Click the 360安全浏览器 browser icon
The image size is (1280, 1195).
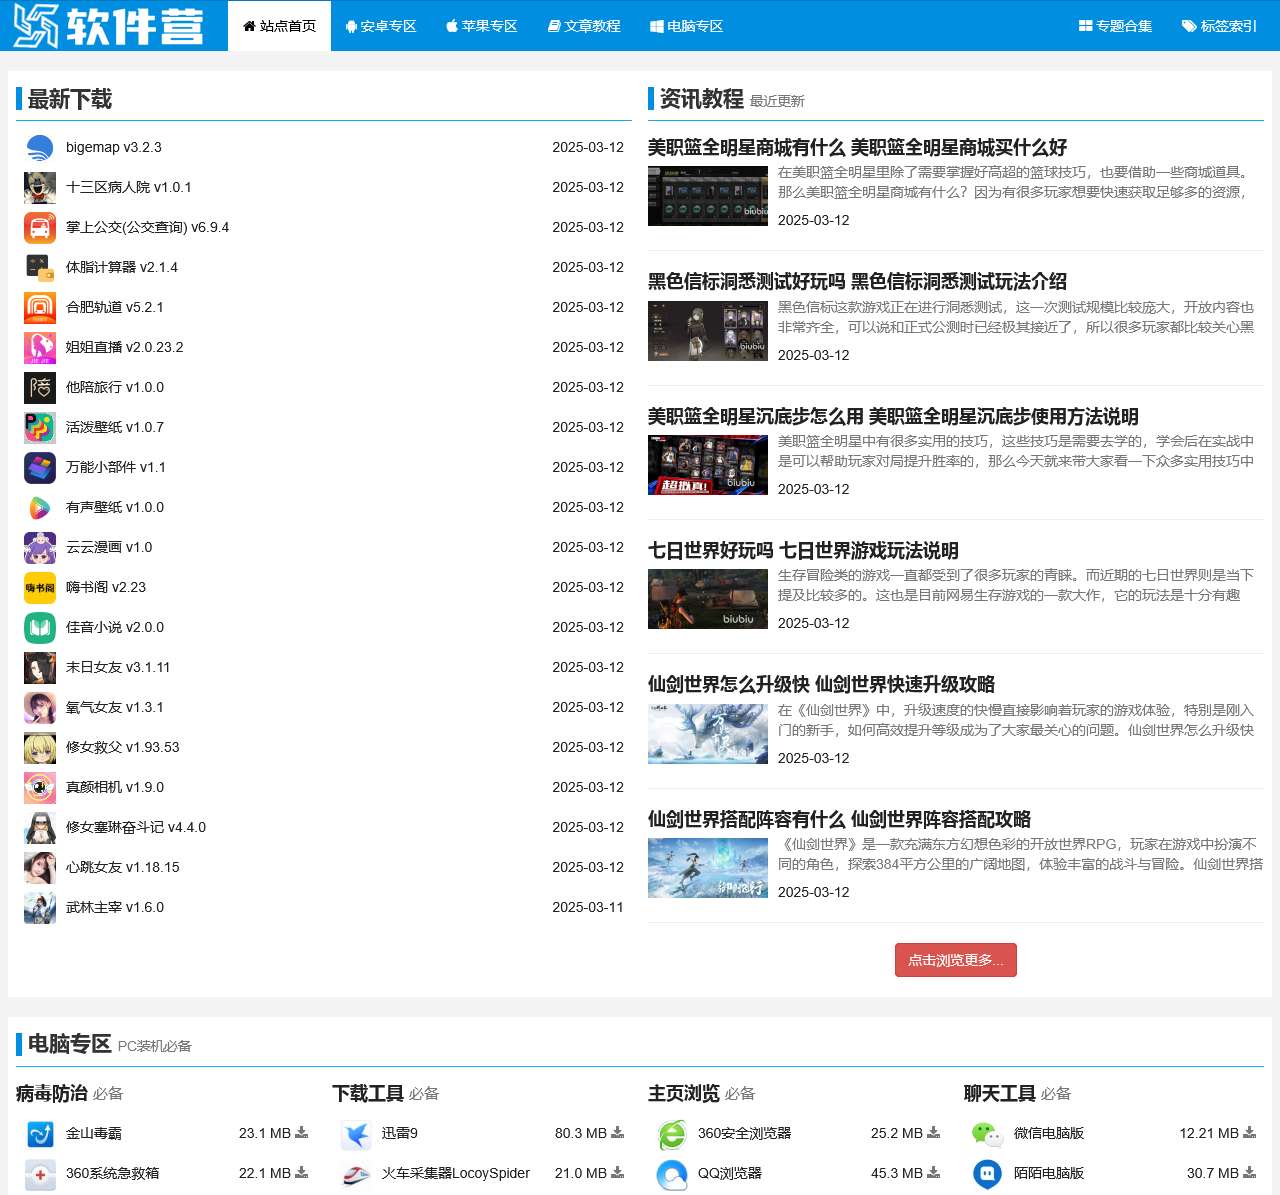672,1134
